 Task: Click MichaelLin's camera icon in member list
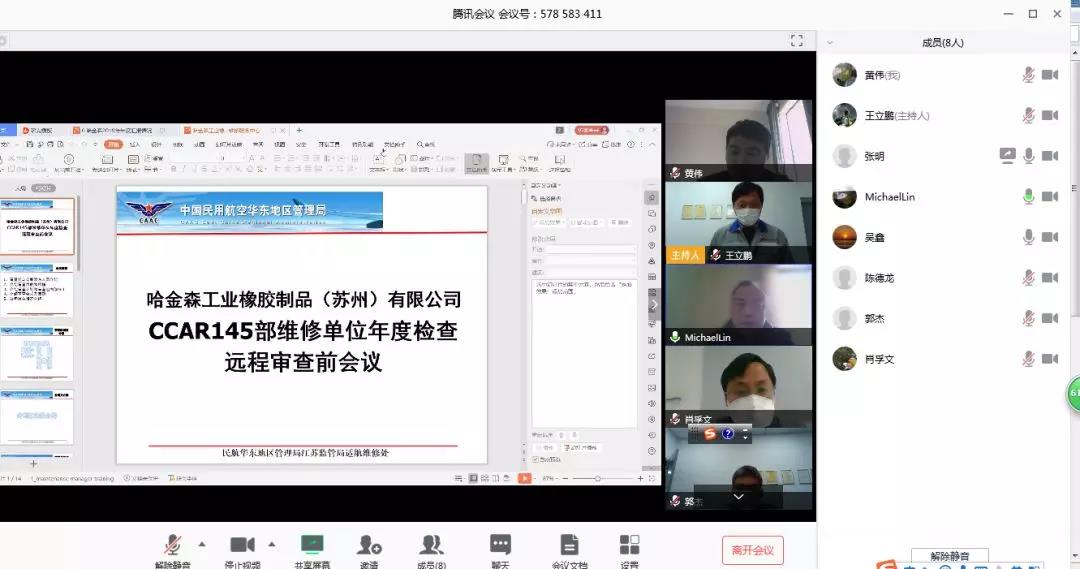click(1050, 196)
